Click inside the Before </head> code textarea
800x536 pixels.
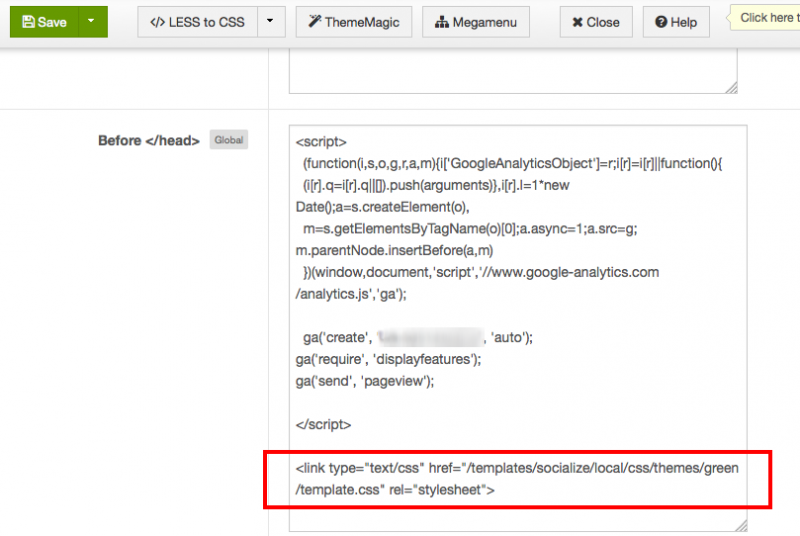[x=518, y=328]
